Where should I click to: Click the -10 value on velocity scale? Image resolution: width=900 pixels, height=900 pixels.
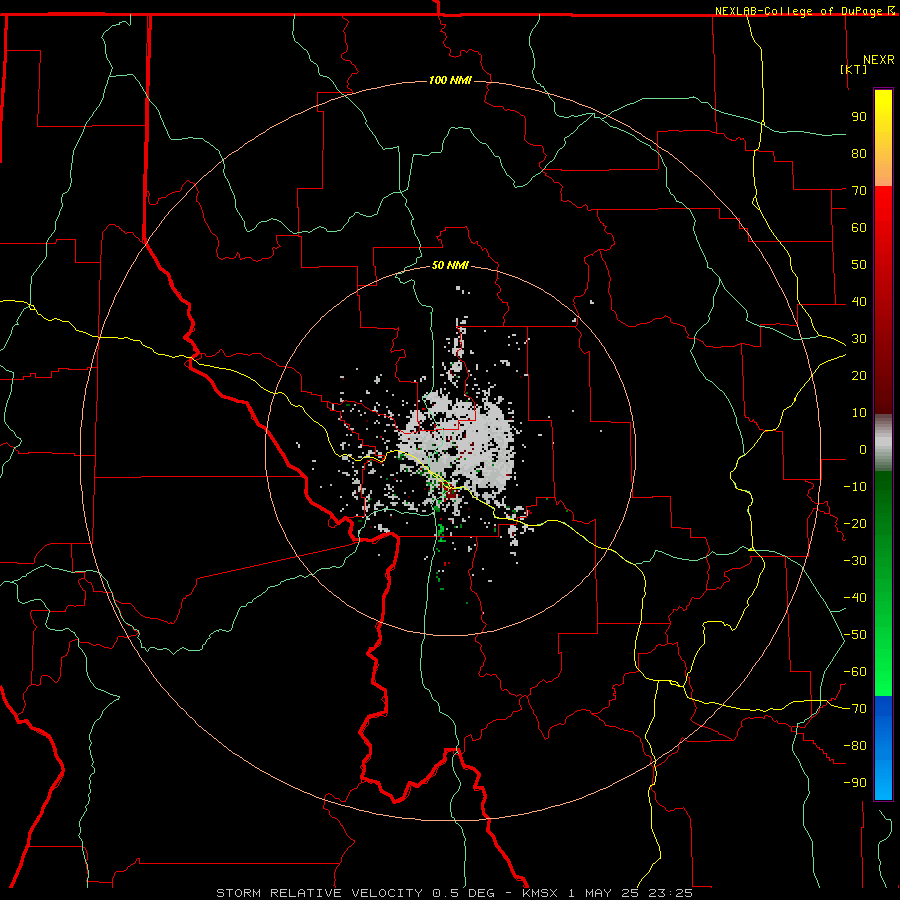pos(855,487)
